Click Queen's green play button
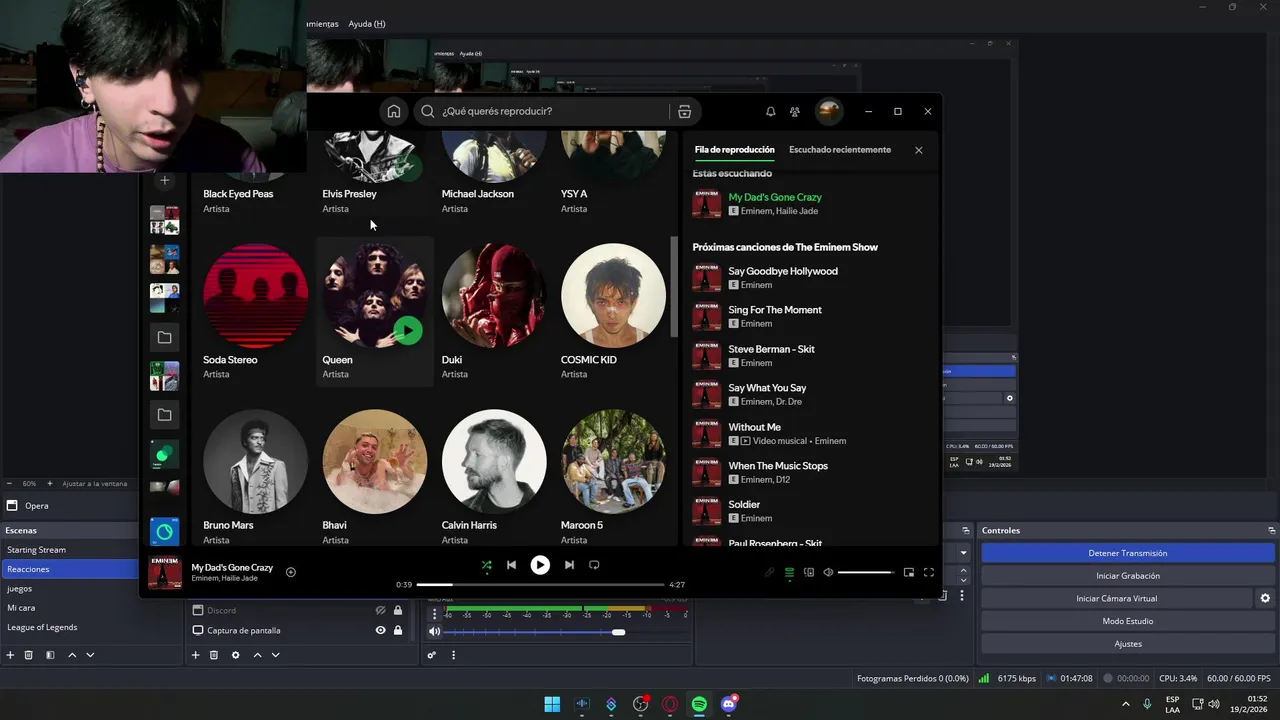The height and width of the screenshot is (720, 1280). tap(407, 330)
